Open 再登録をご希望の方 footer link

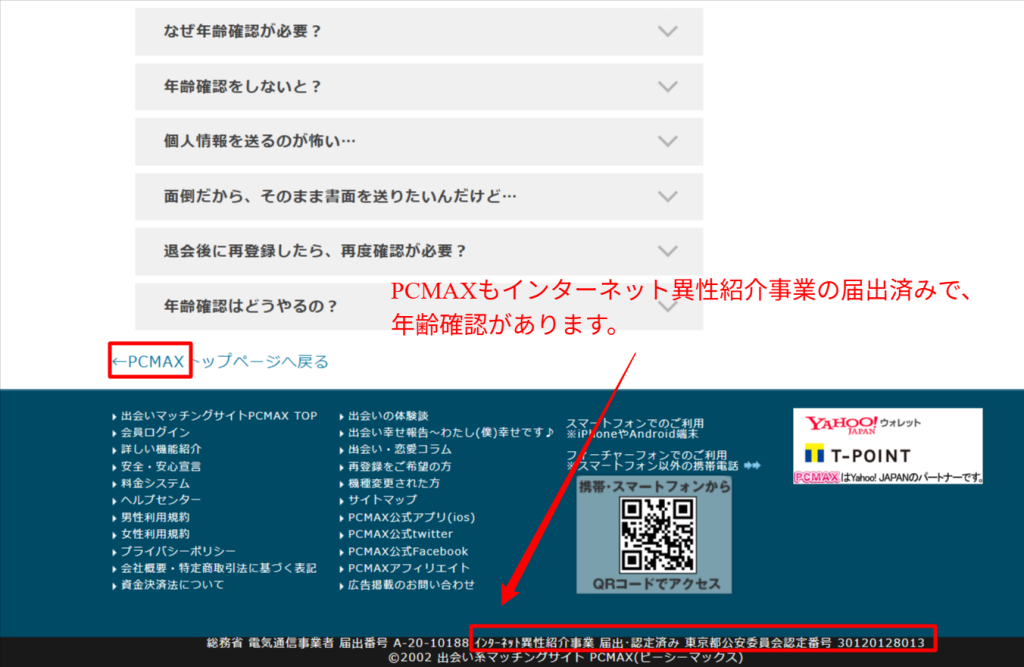[400, 466]
